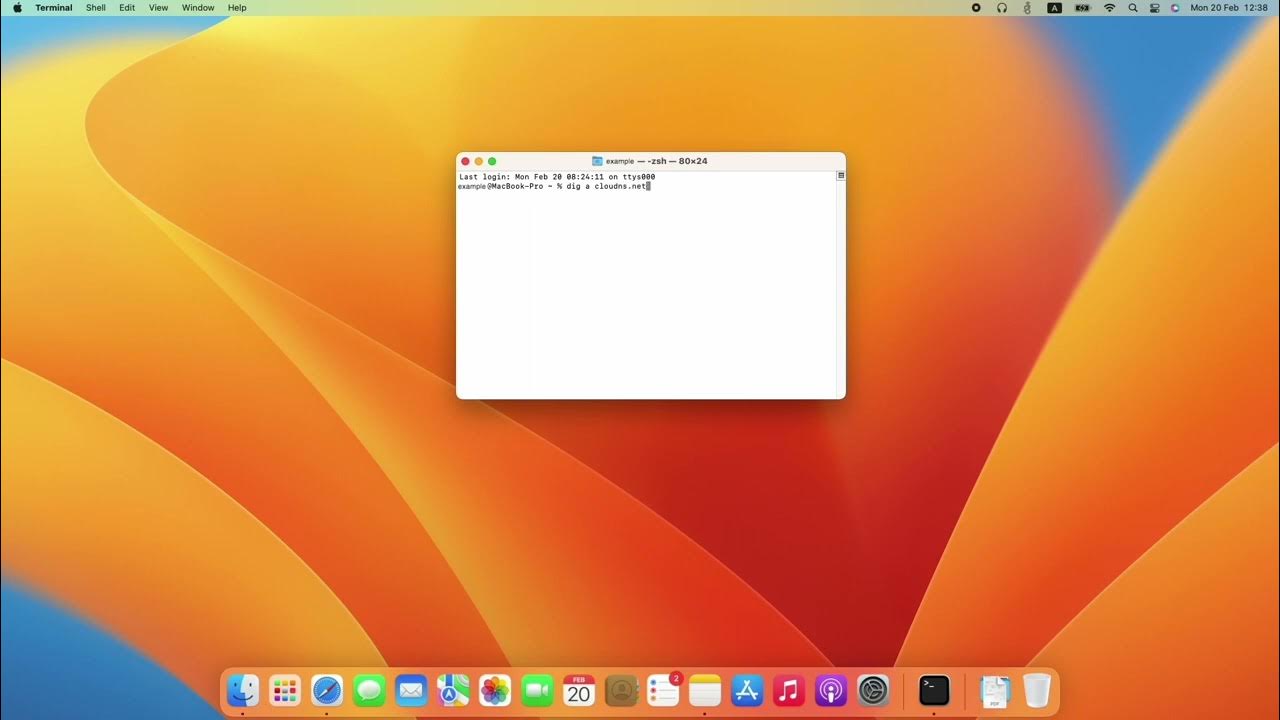Open Launchpad in the Dock
The height and width of the screenshot is (720, 1280).
coord(285,690)
